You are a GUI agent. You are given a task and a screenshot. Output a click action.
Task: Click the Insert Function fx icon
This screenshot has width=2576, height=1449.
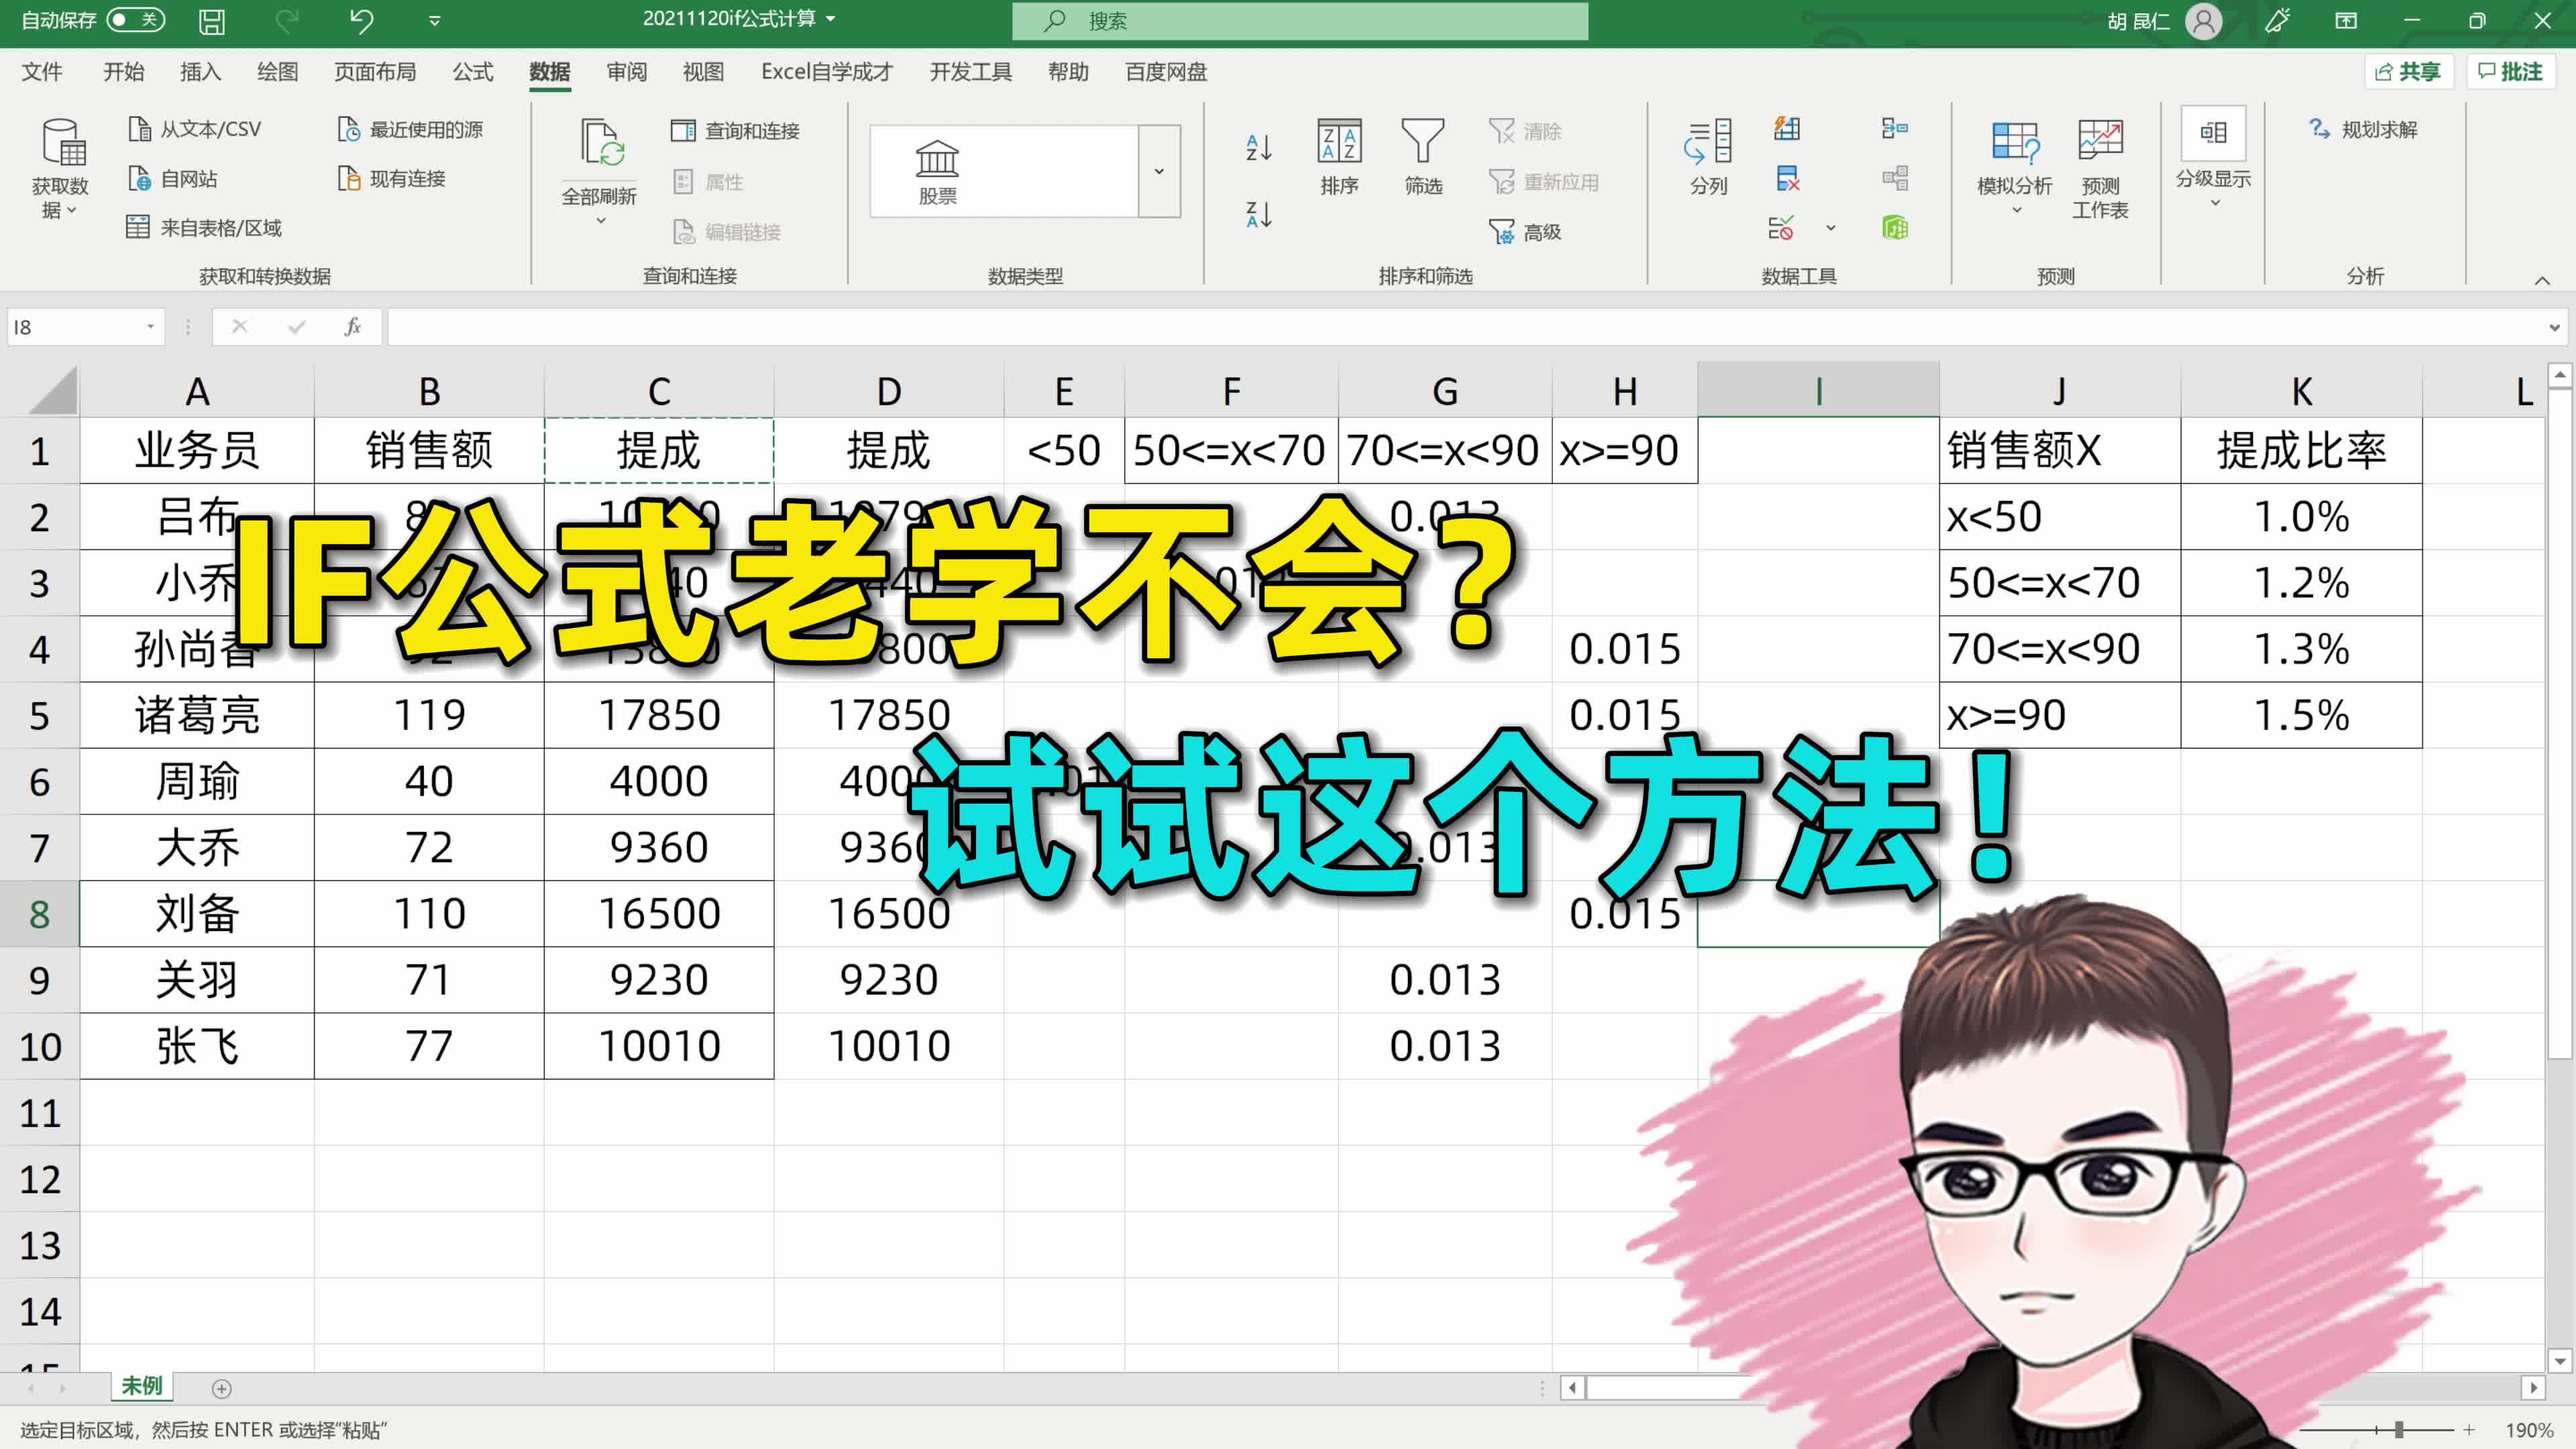point(352,327)
